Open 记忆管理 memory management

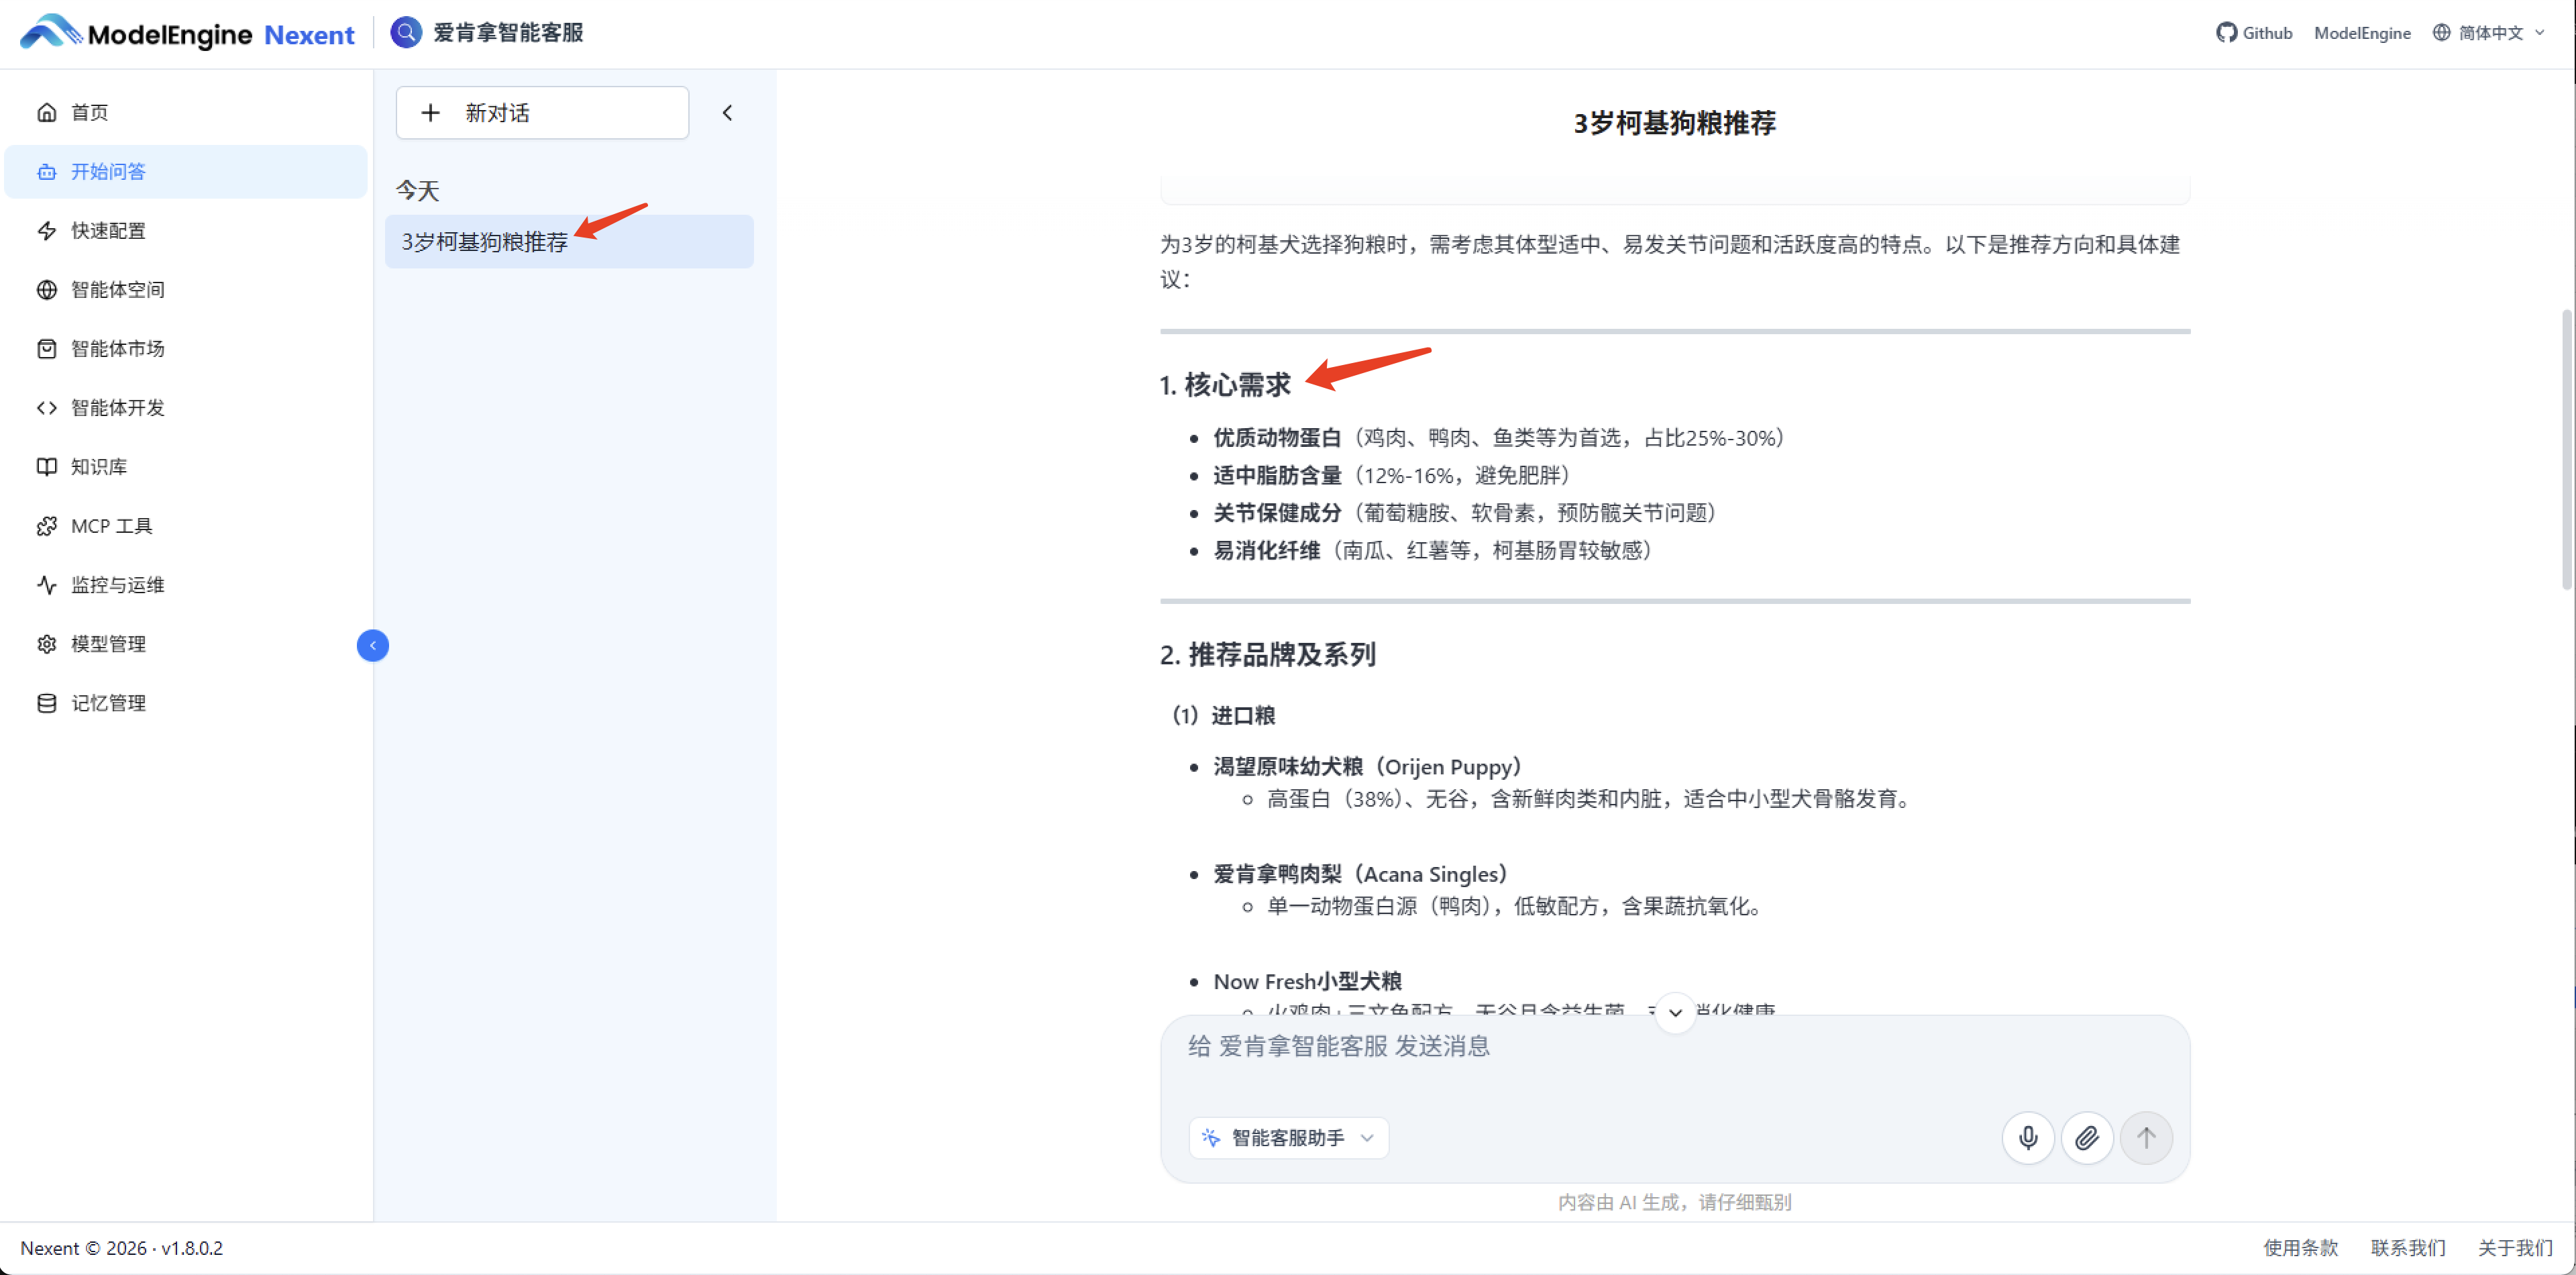107,702
